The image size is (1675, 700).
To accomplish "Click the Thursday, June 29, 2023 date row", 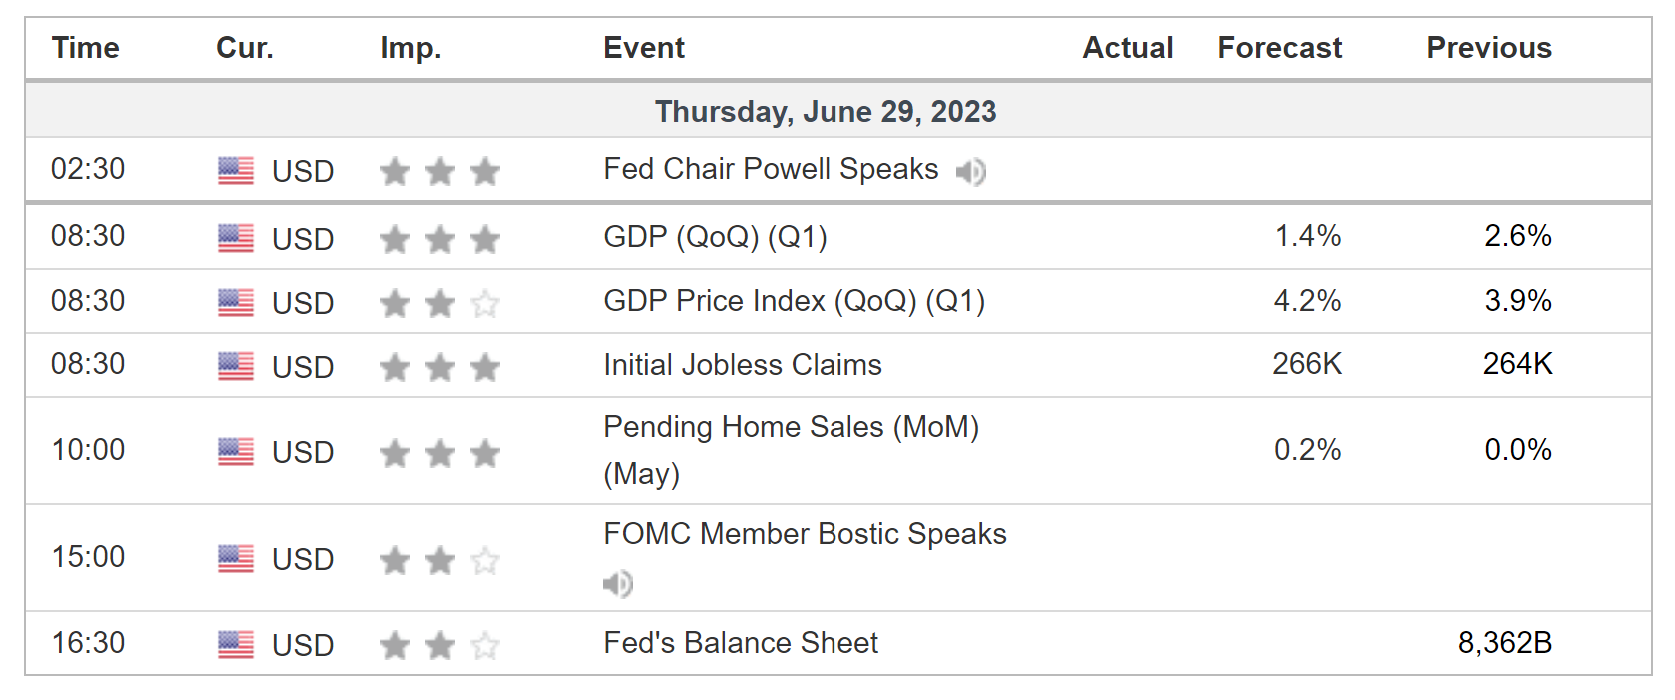I will coord(825,111).
